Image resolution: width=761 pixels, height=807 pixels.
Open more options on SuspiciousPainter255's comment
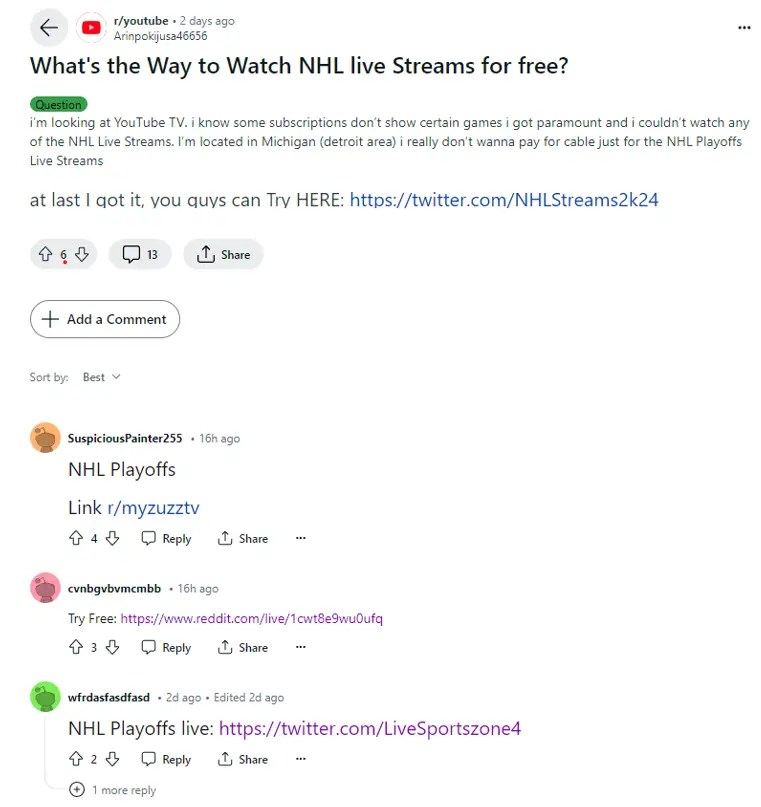tap(301, 538)
